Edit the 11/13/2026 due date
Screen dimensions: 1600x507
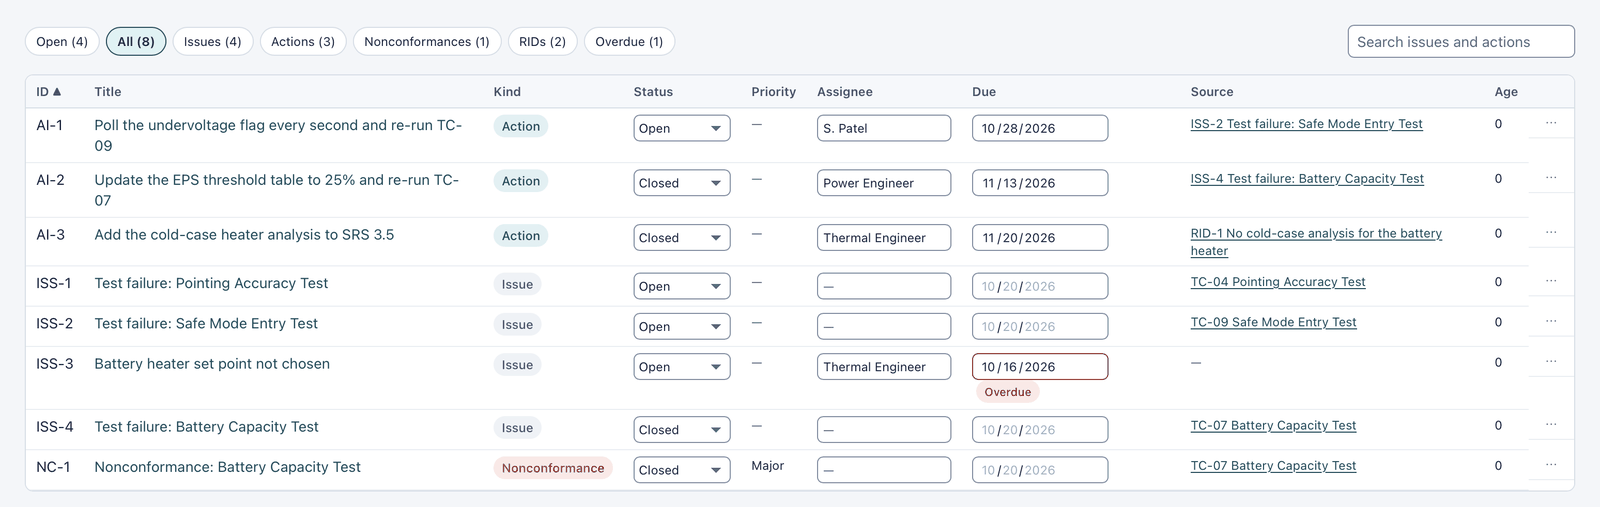[x=1040, y=183]
